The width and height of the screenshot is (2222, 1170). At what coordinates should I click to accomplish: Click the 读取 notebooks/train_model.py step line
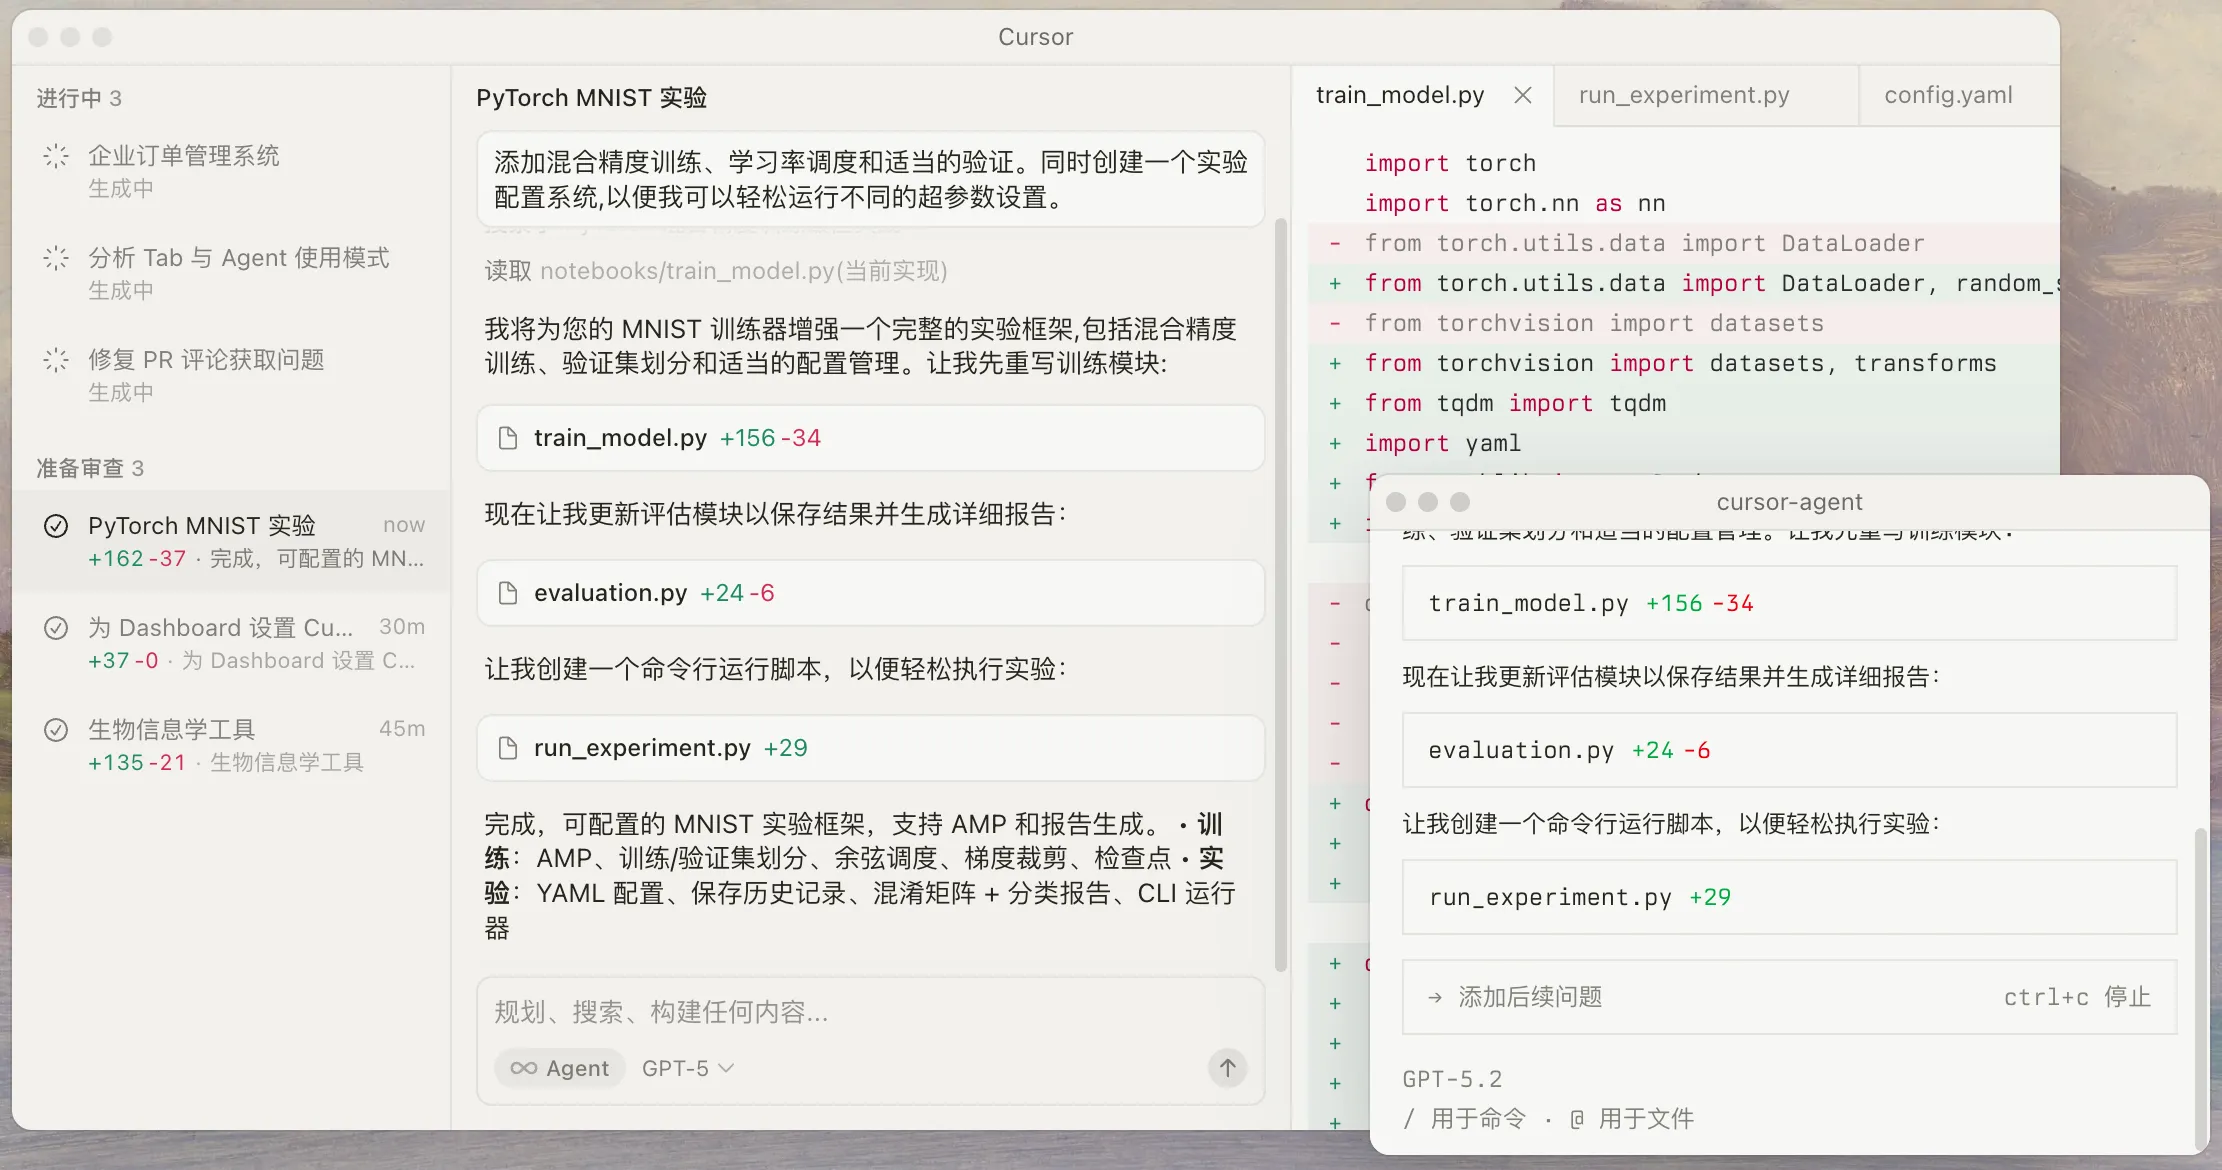click(716, 271)
